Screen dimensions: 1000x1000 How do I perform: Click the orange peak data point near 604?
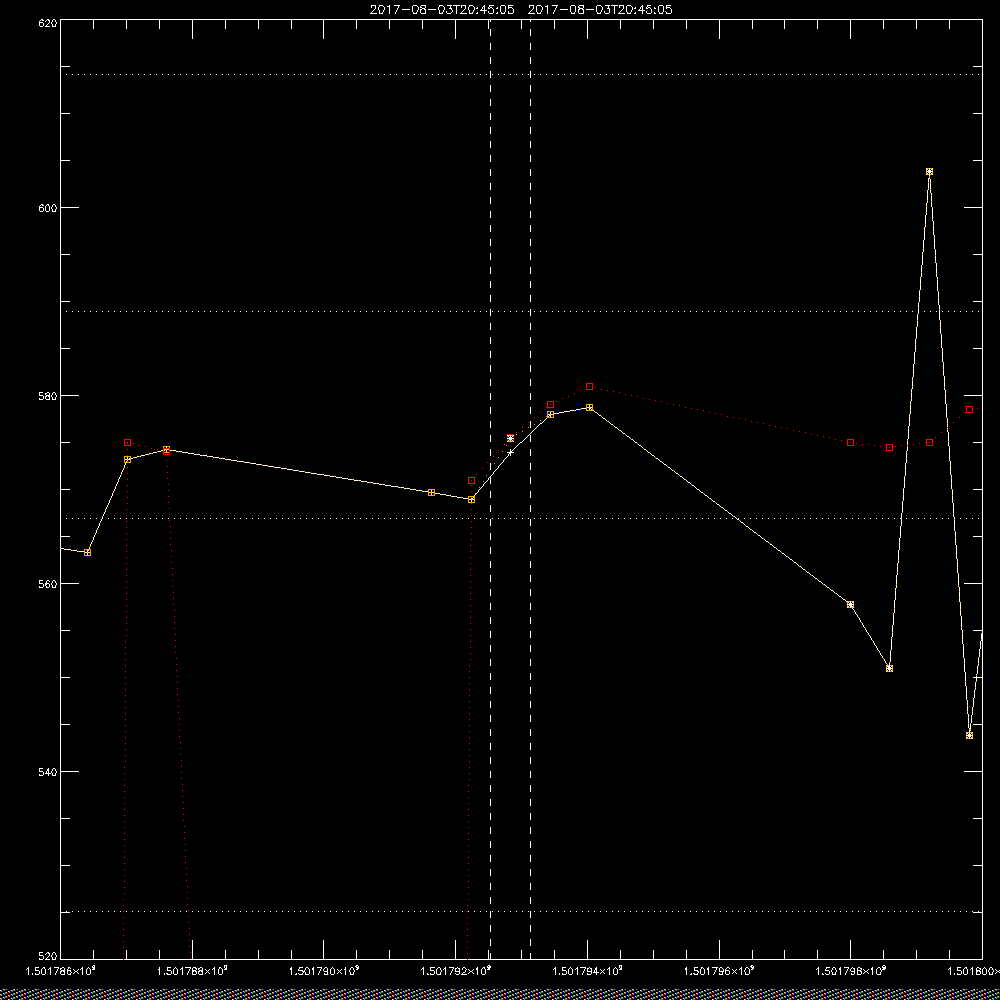tap(929, 172)
